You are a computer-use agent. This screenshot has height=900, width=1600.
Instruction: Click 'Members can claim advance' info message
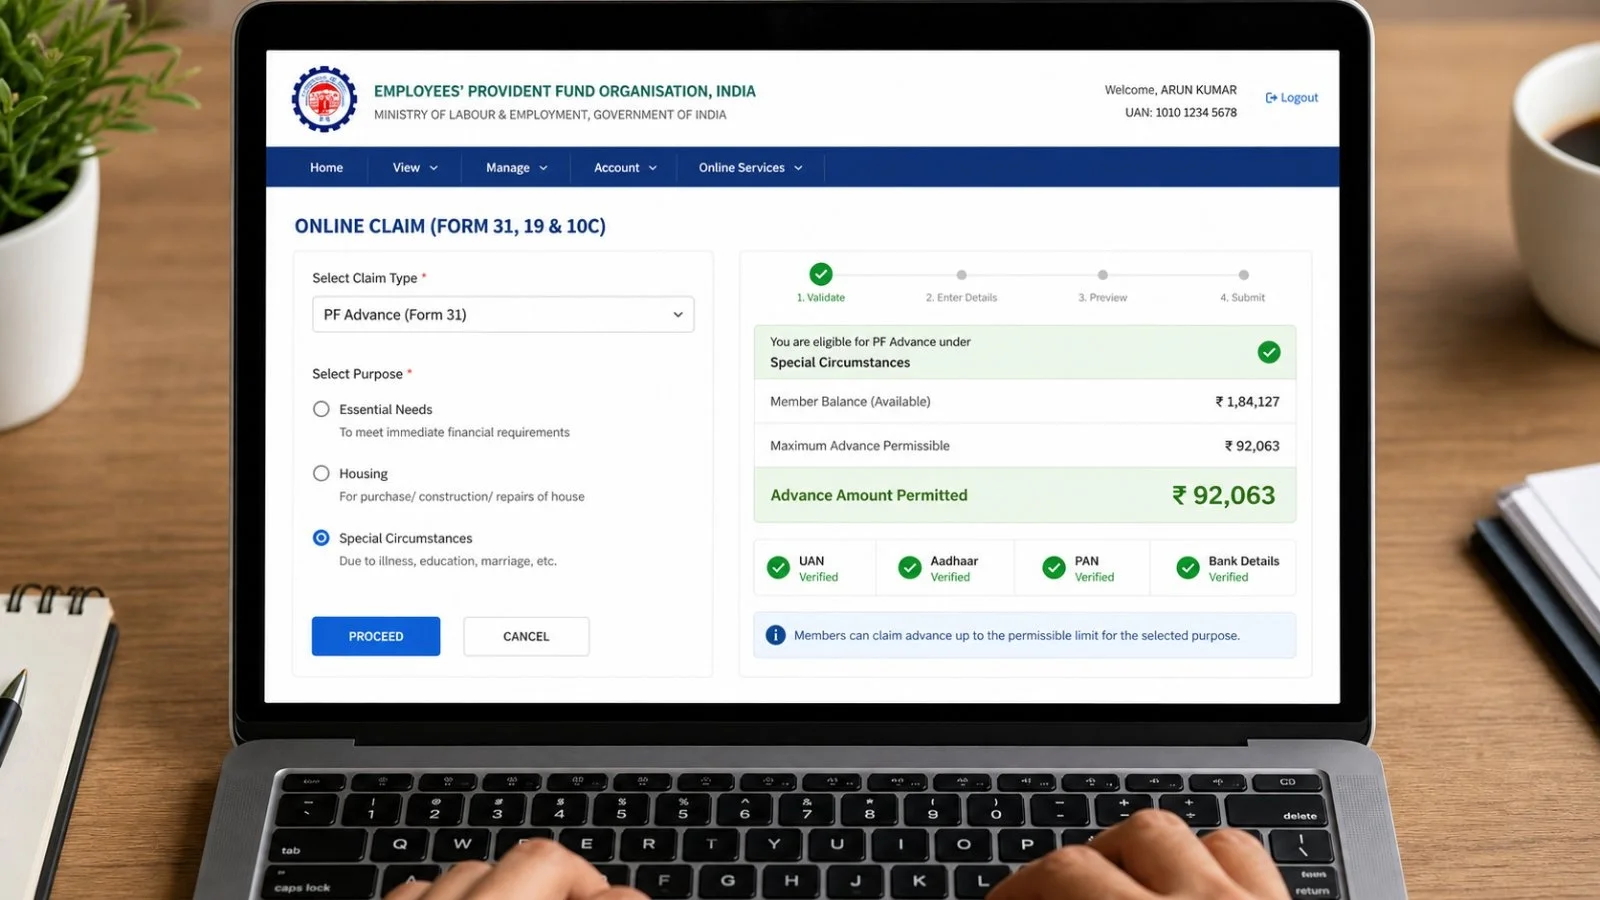coord(1017,636)
